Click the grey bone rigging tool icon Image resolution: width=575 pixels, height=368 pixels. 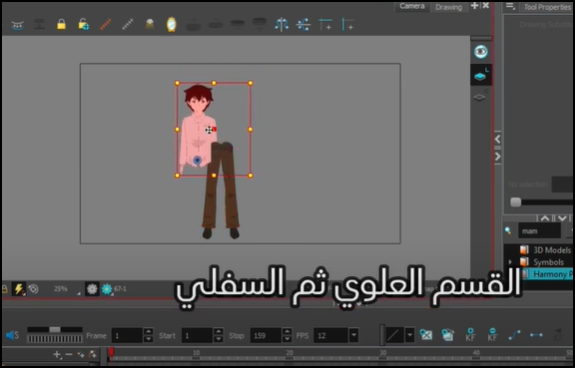pyautogui.click(x=128, y=25)
